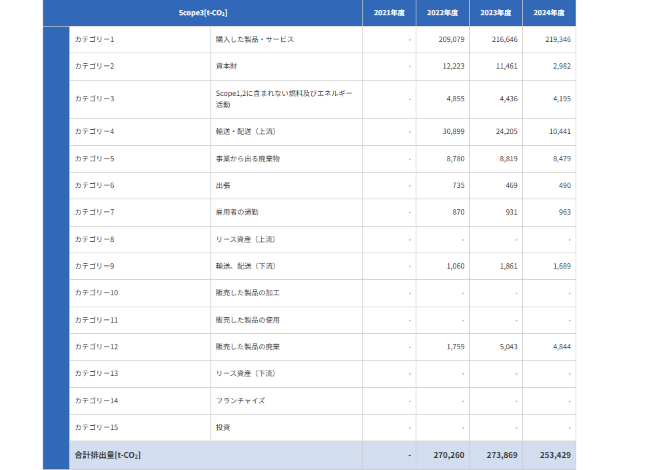
Task: Click value 469 in the table
Action: pyautogui.click(x=511, y=185)
